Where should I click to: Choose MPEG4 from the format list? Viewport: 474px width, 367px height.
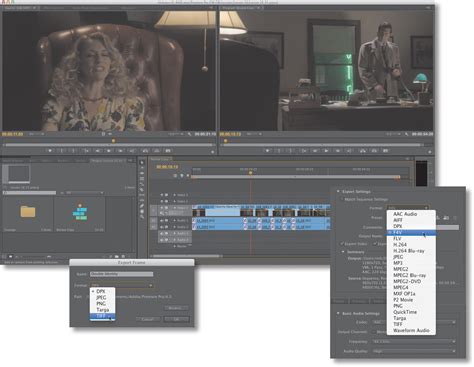tap(411, 287)
